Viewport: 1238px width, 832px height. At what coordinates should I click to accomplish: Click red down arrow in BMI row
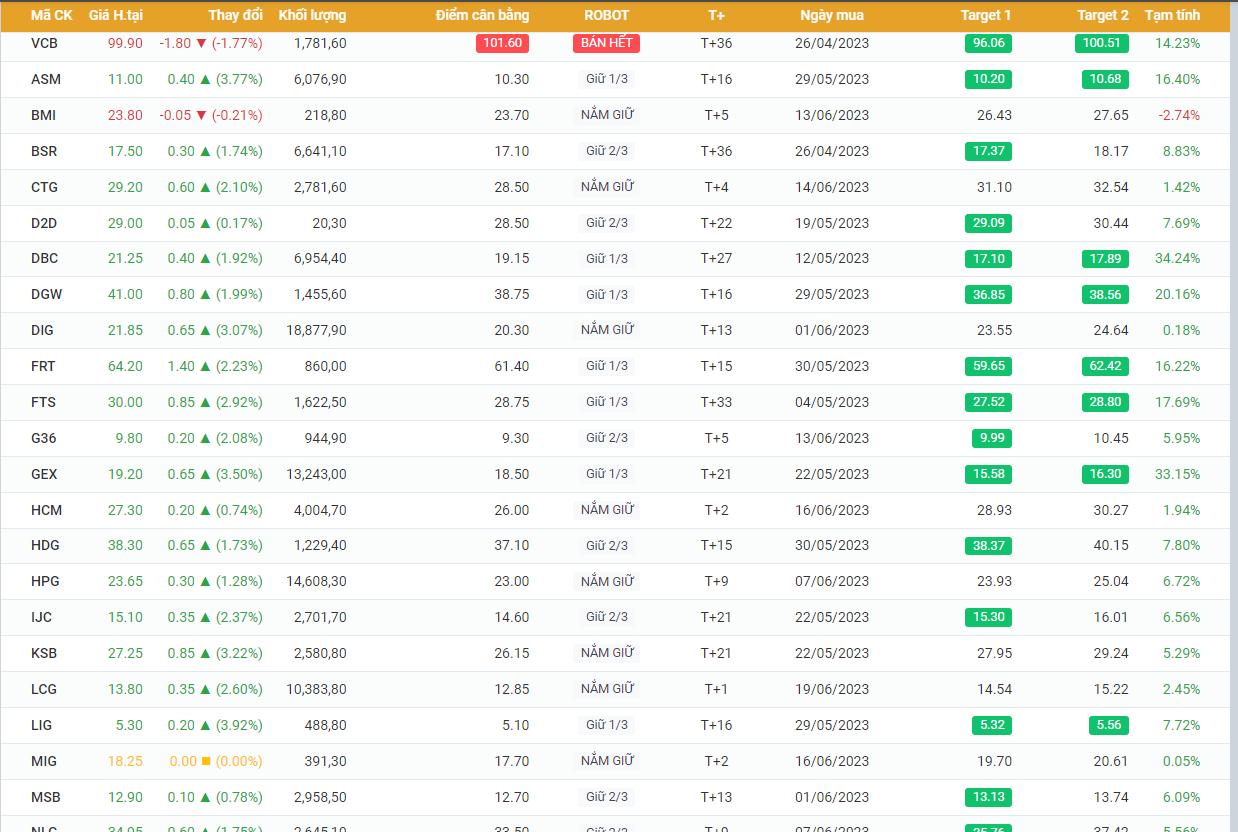[x=201, y=116]
